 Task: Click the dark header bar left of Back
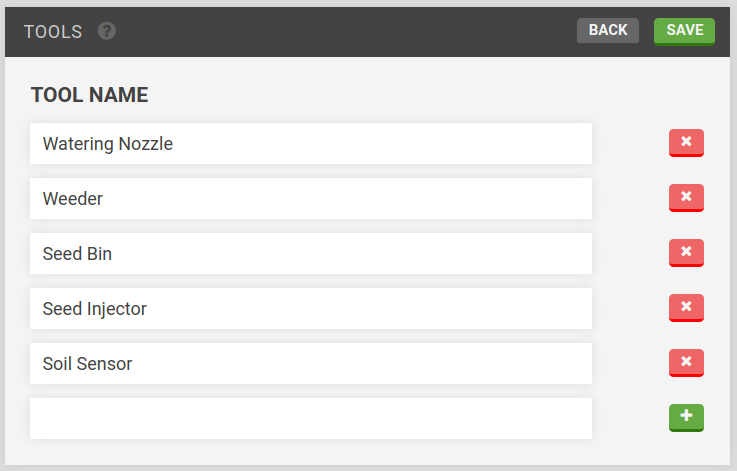[340, 31]
